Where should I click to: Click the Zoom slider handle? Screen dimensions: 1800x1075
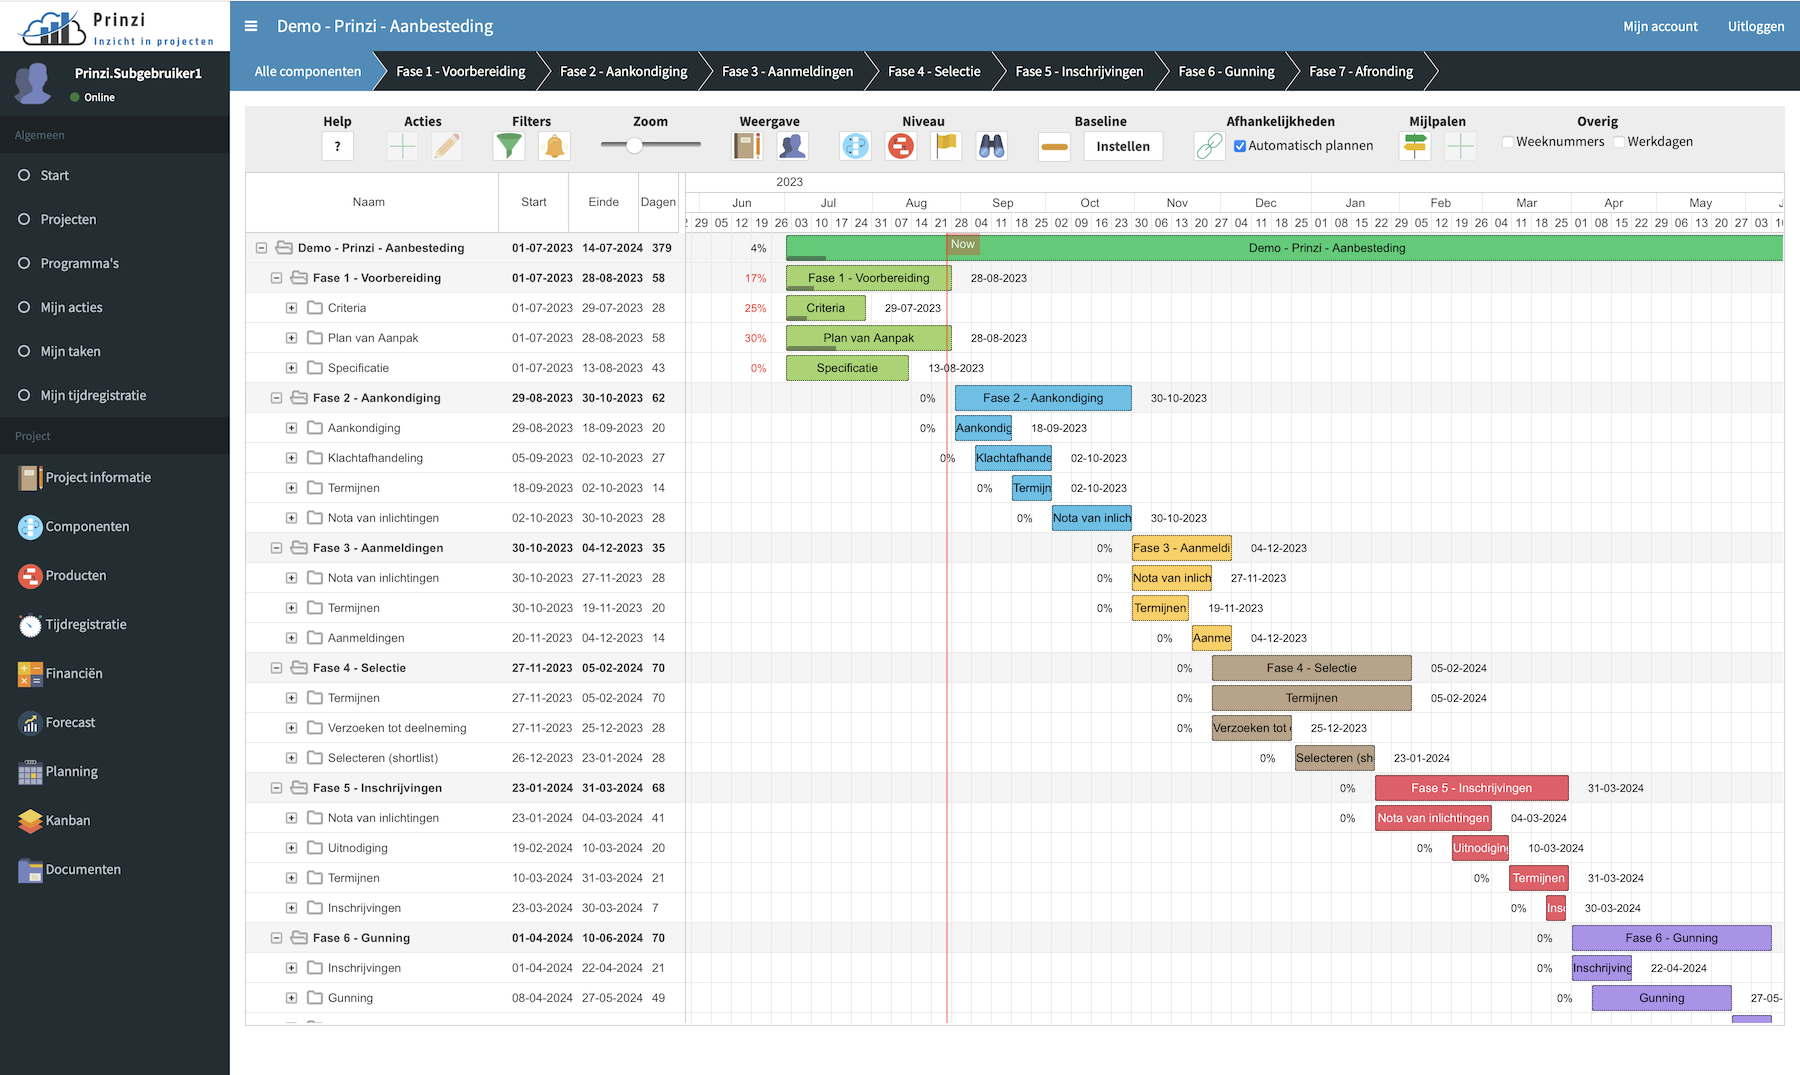pos(634,145)
